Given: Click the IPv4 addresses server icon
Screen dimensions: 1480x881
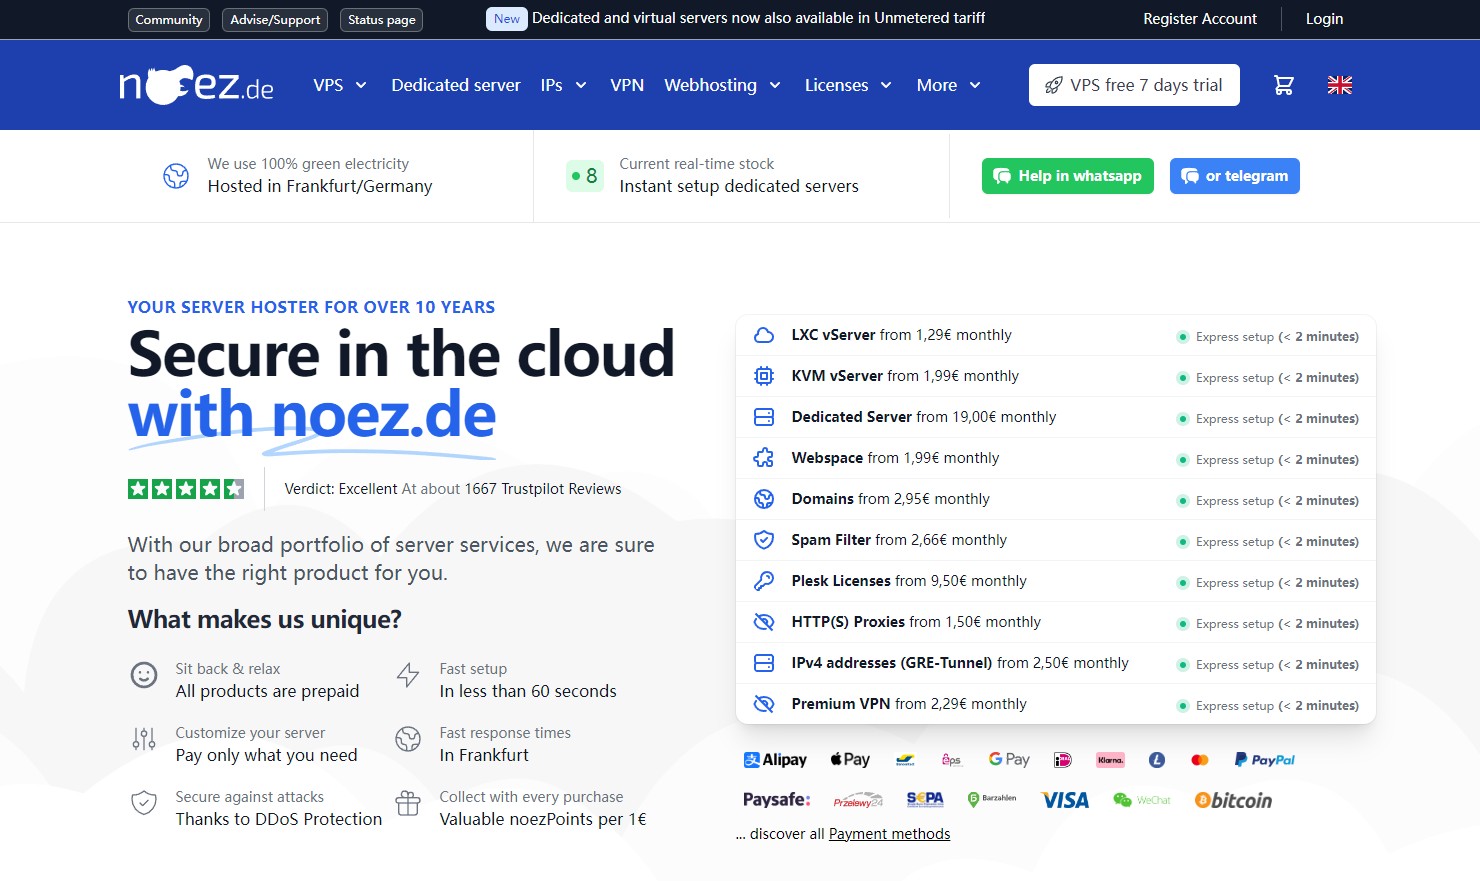Looking at the screenshot, I should (764, 663).
